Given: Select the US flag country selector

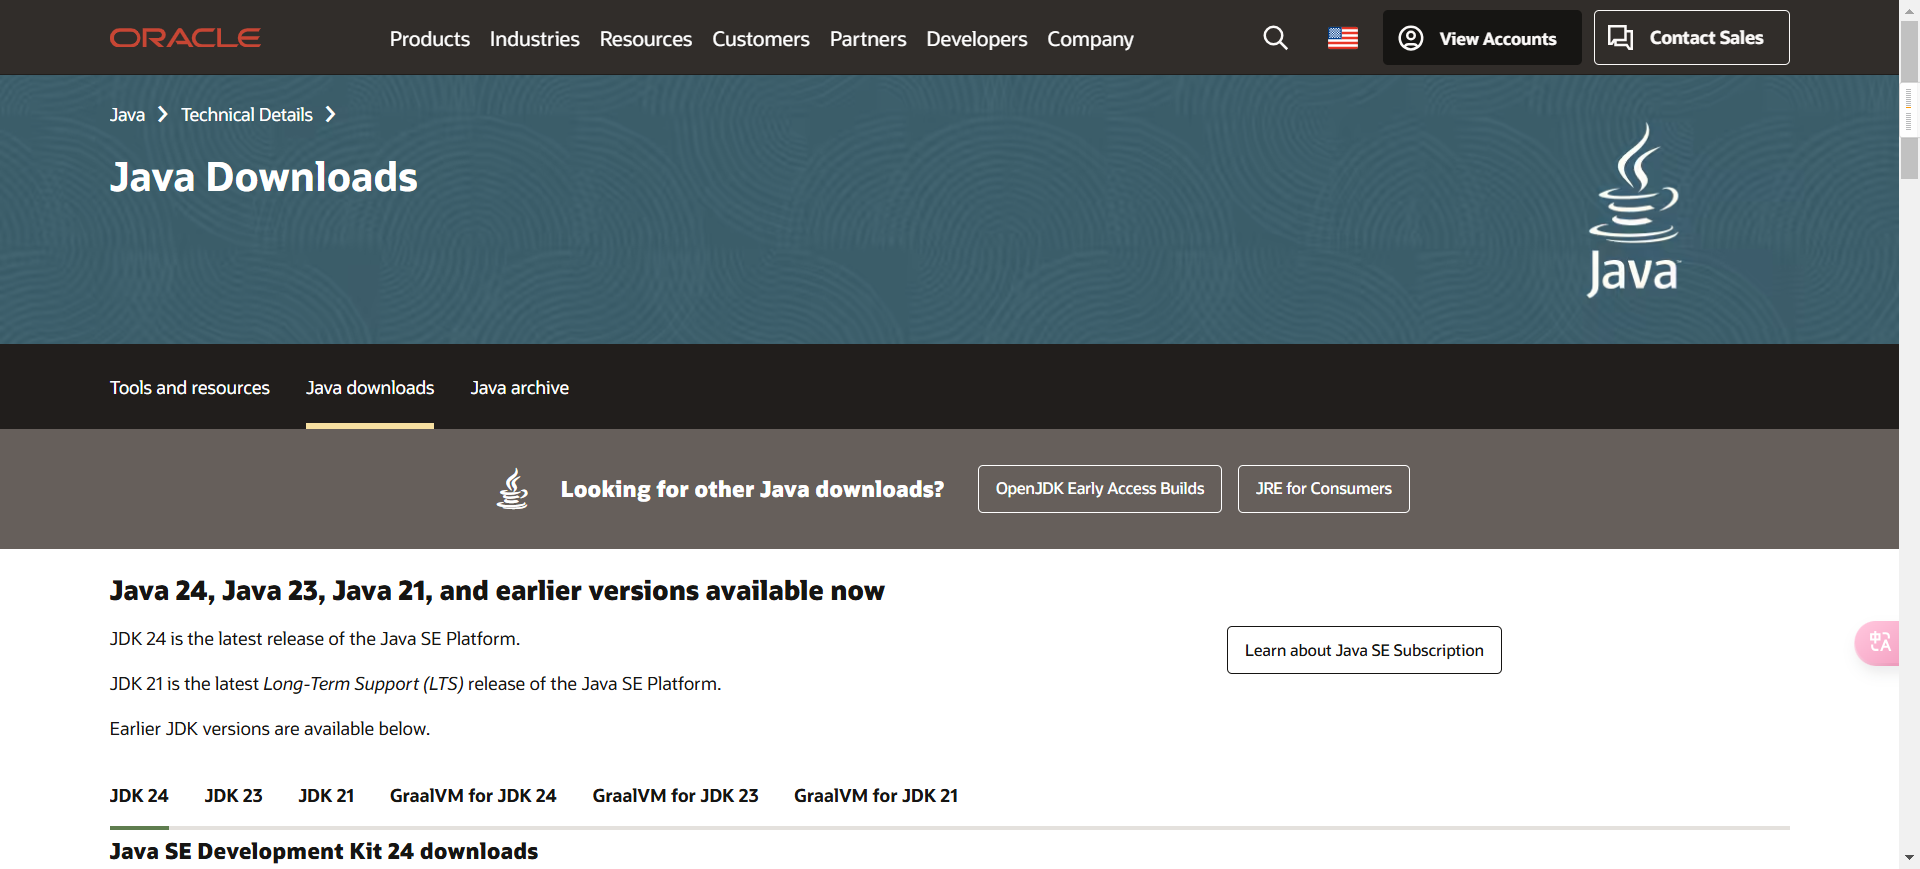Looking at the screenshot, I should pos(1343,38).
